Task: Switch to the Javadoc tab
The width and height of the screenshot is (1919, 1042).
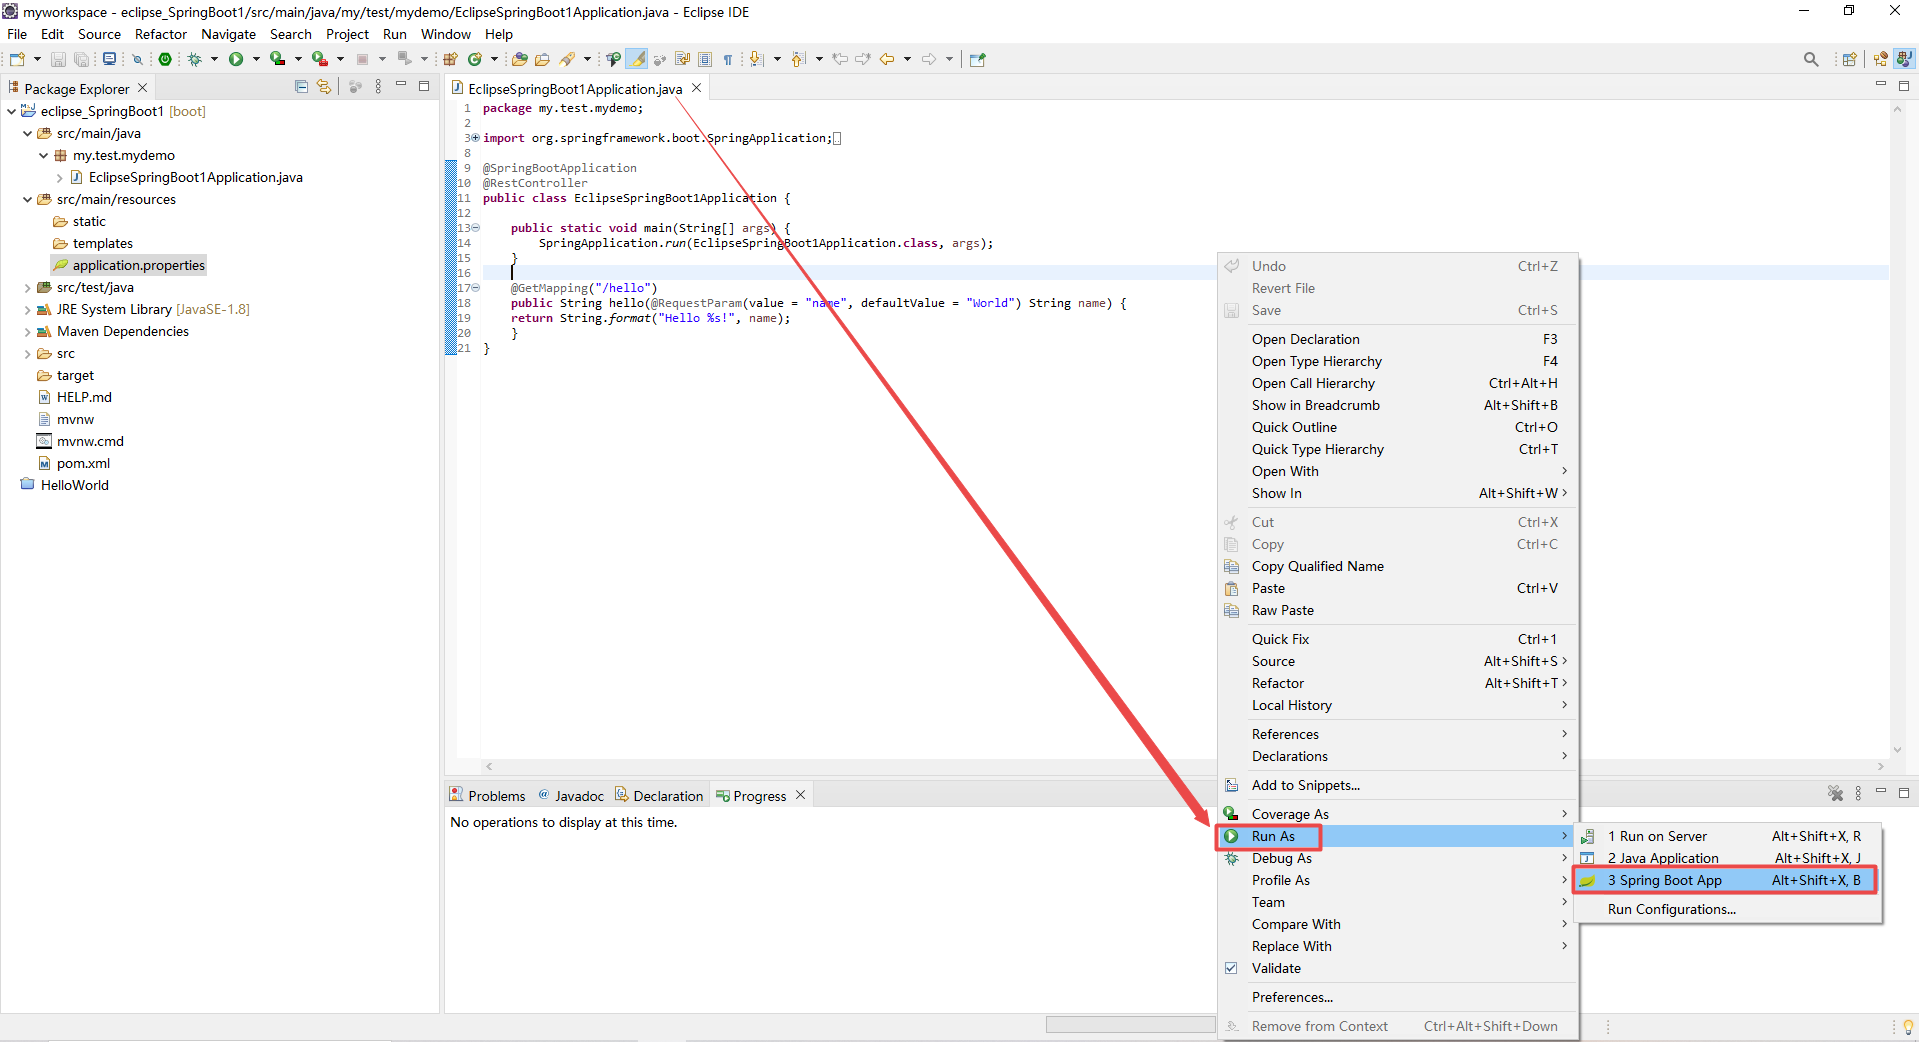Action: click(x=571, y=796)
